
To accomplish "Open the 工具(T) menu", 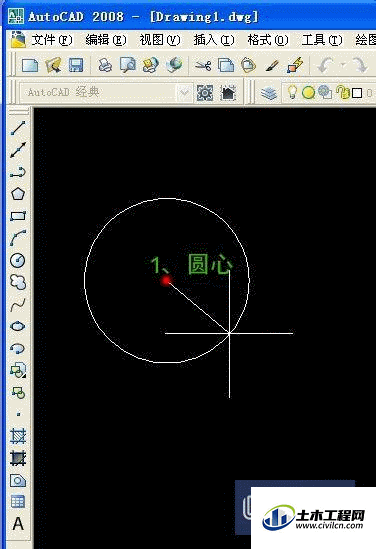I will click(322, 40).
